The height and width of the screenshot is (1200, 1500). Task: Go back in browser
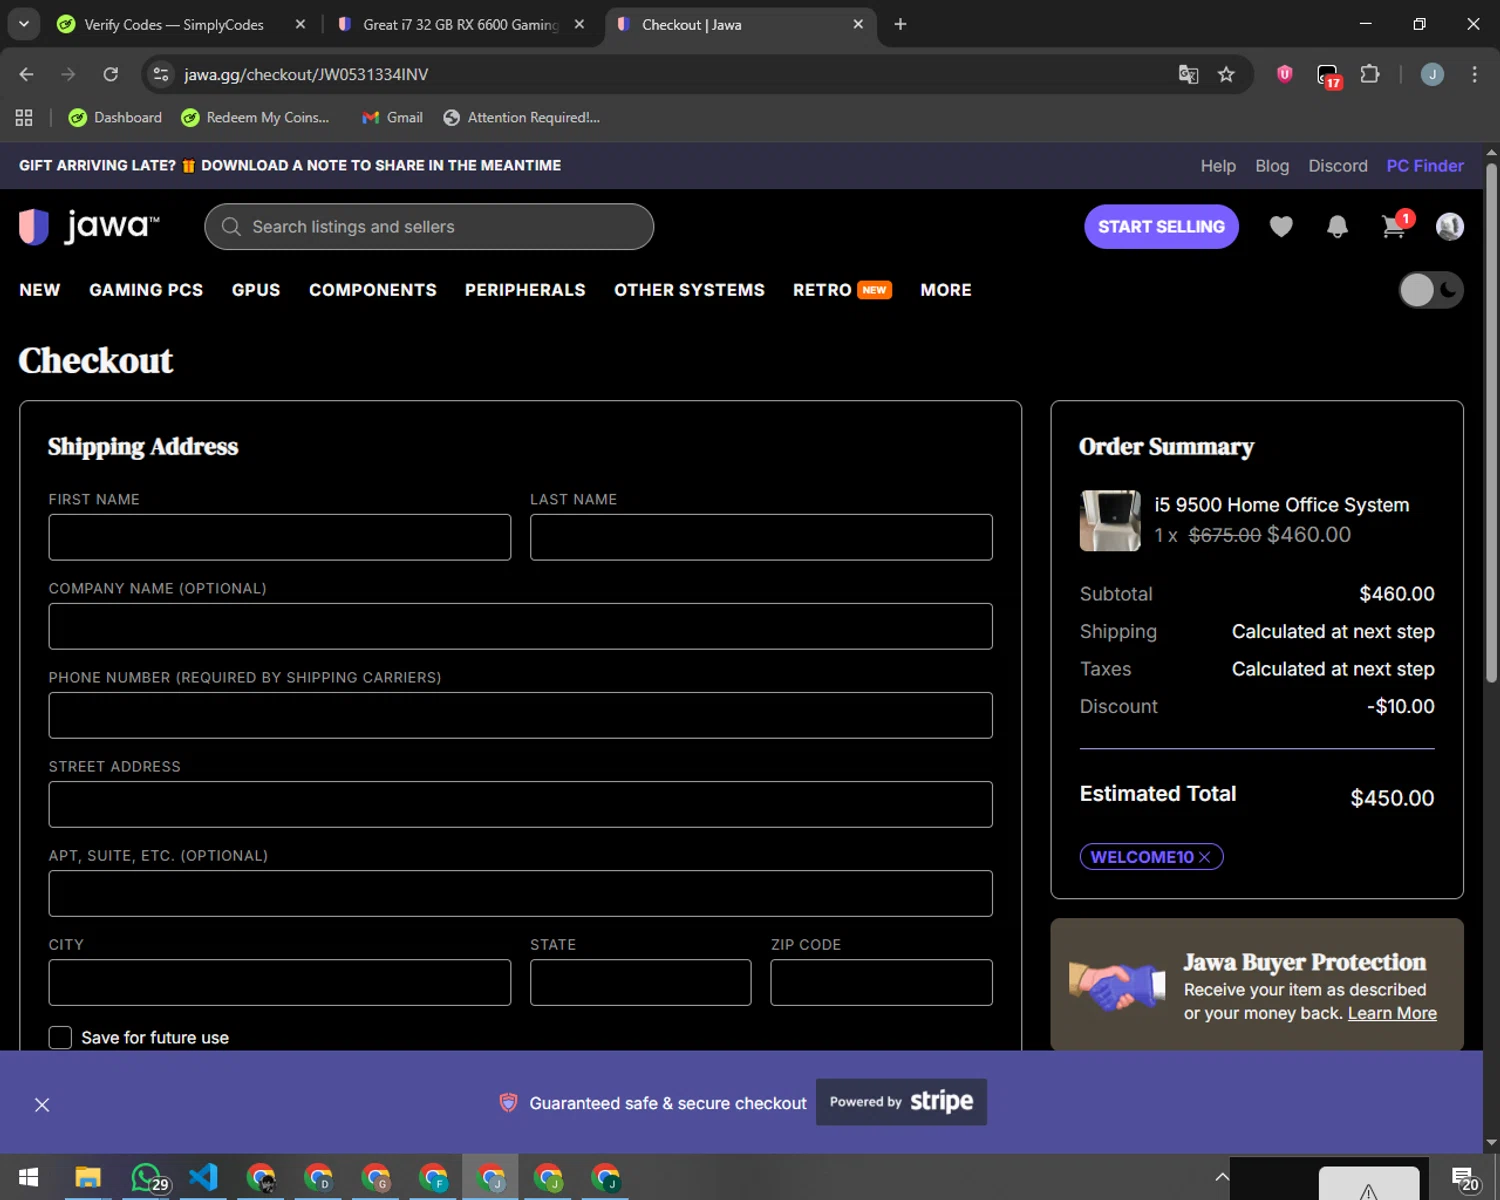[26, 74]
